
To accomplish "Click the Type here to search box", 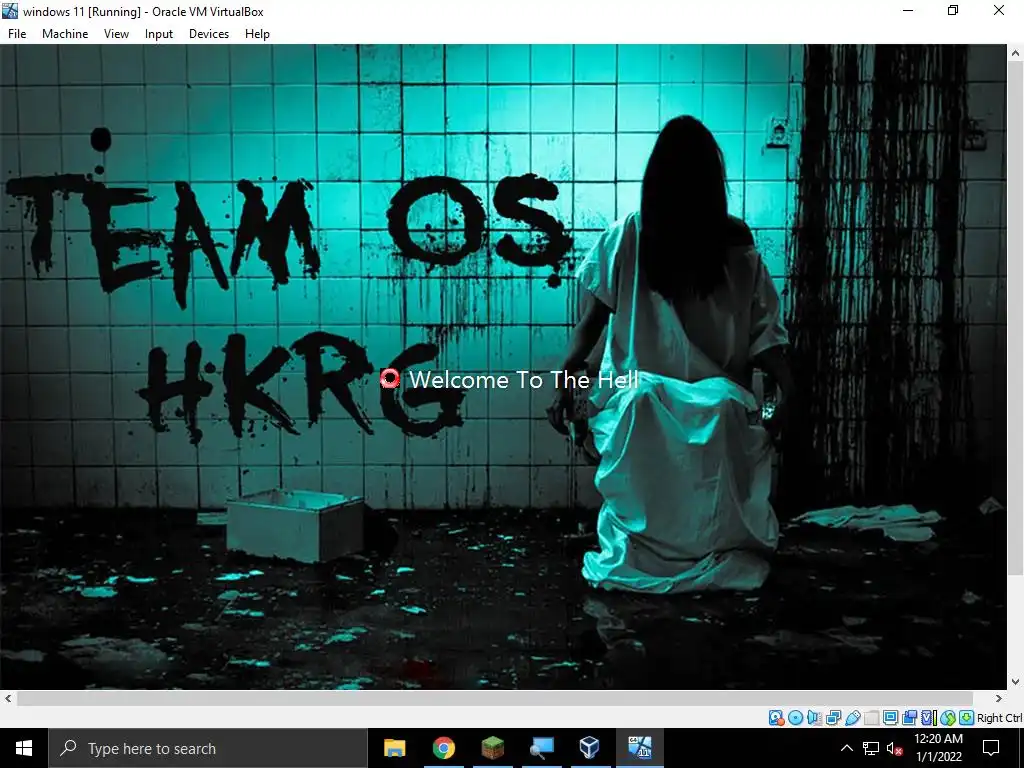I will point(208,748).
